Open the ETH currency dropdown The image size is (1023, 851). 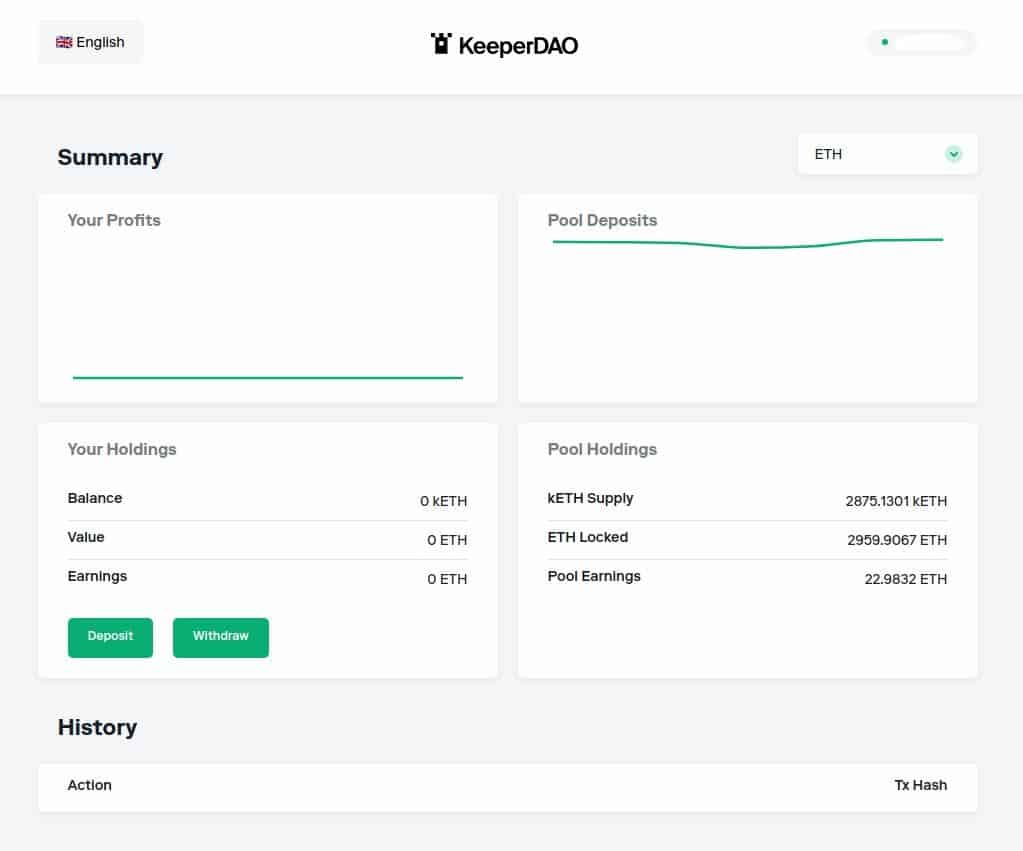point(886,154)
